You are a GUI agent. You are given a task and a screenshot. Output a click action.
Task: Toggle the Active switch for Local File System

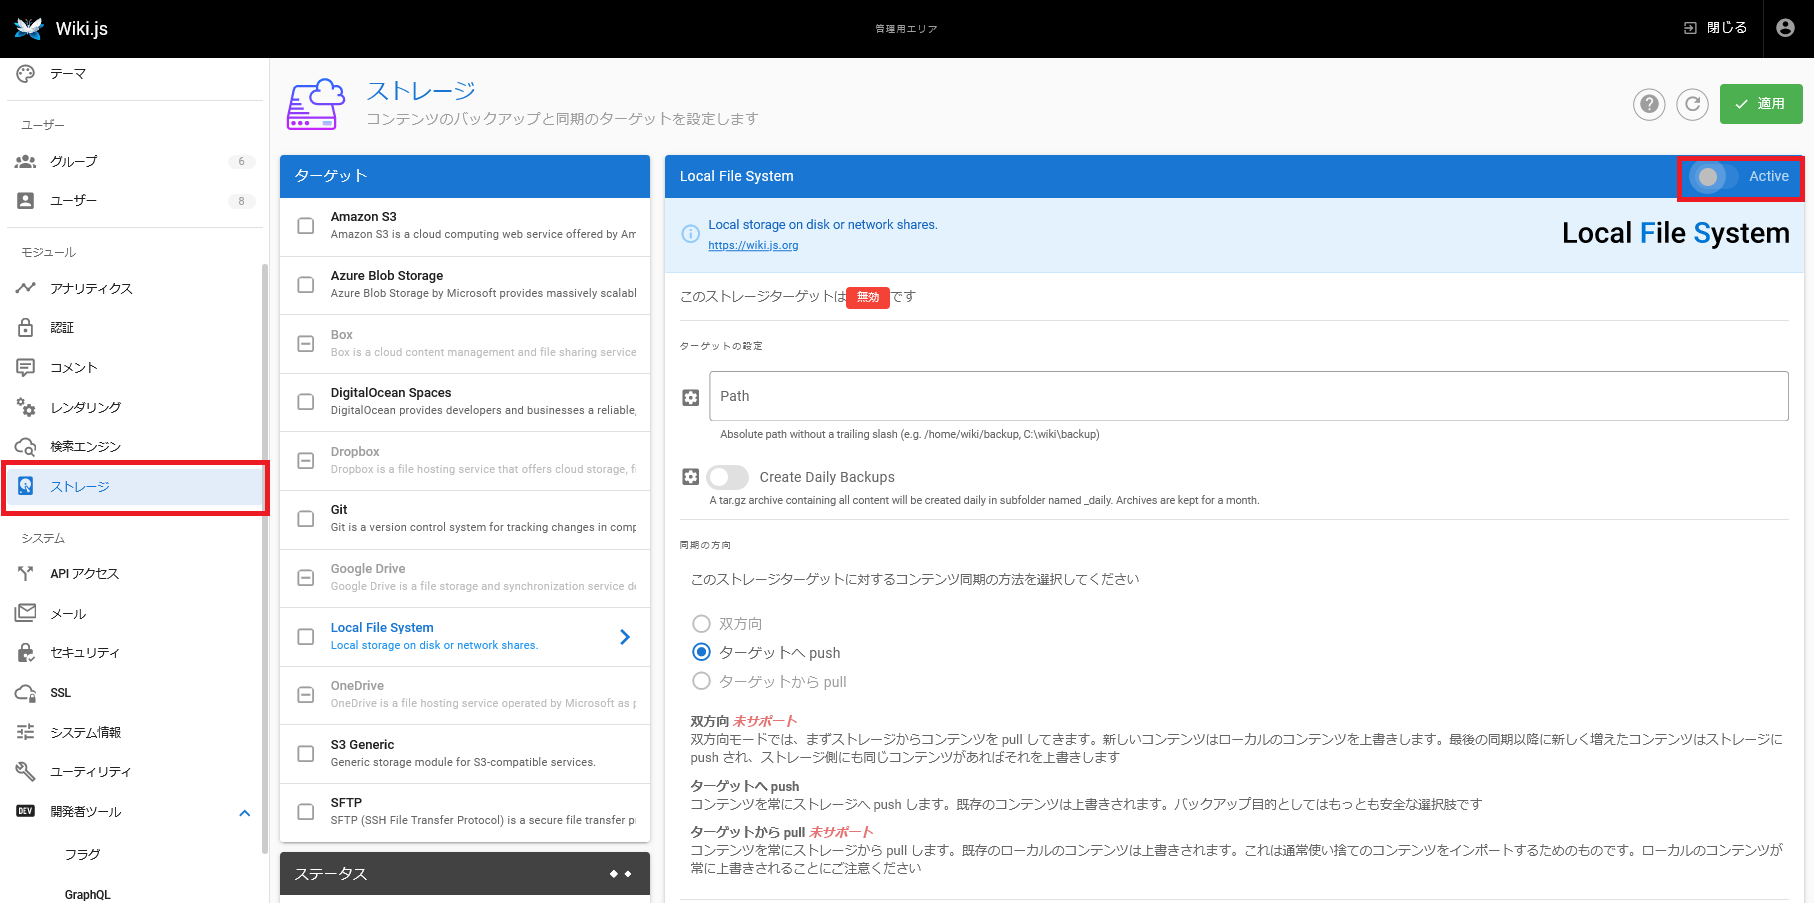[x=1713, y=177]
